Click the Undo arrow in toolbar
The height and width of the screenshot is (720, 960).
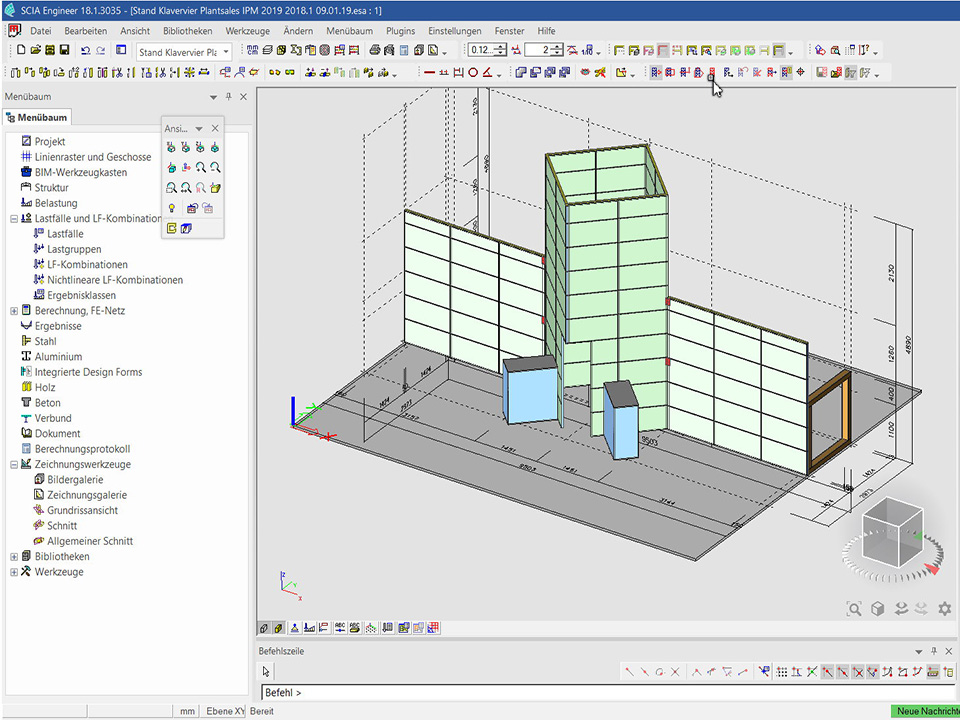click(85, 50)
